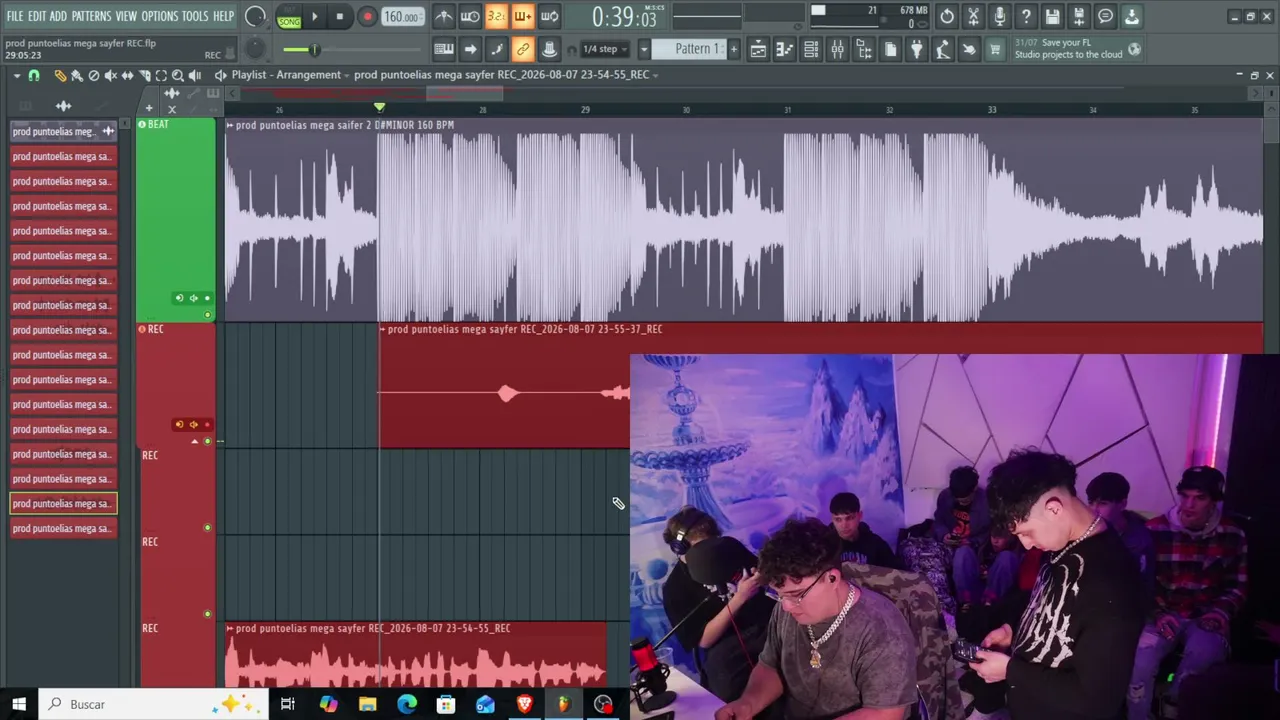Image resolution: width=1280 pixels, height=720 pixels.
Task: Click the microphone one-click recording icon
Action: pyautogui.click(x=999, y=16)
